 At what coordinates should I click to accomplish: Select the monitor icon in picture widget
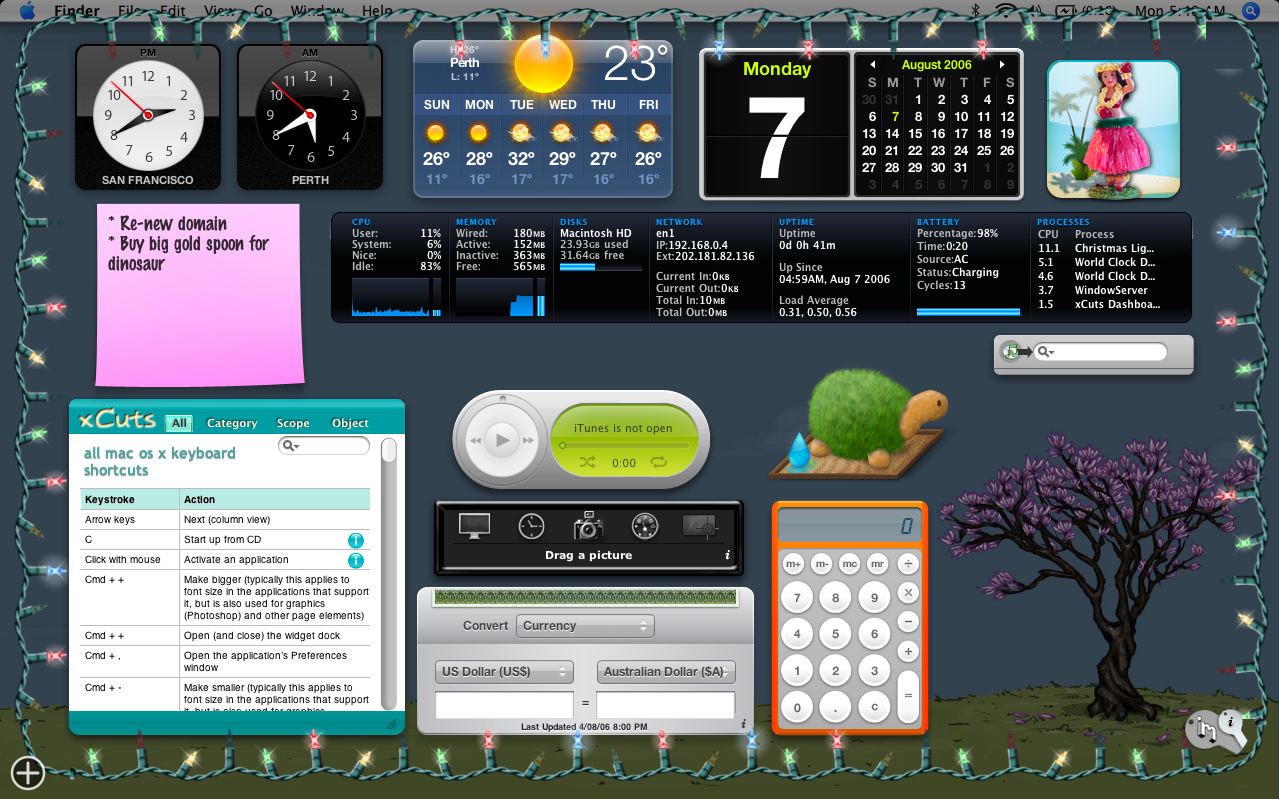click(x=474, y=525)
